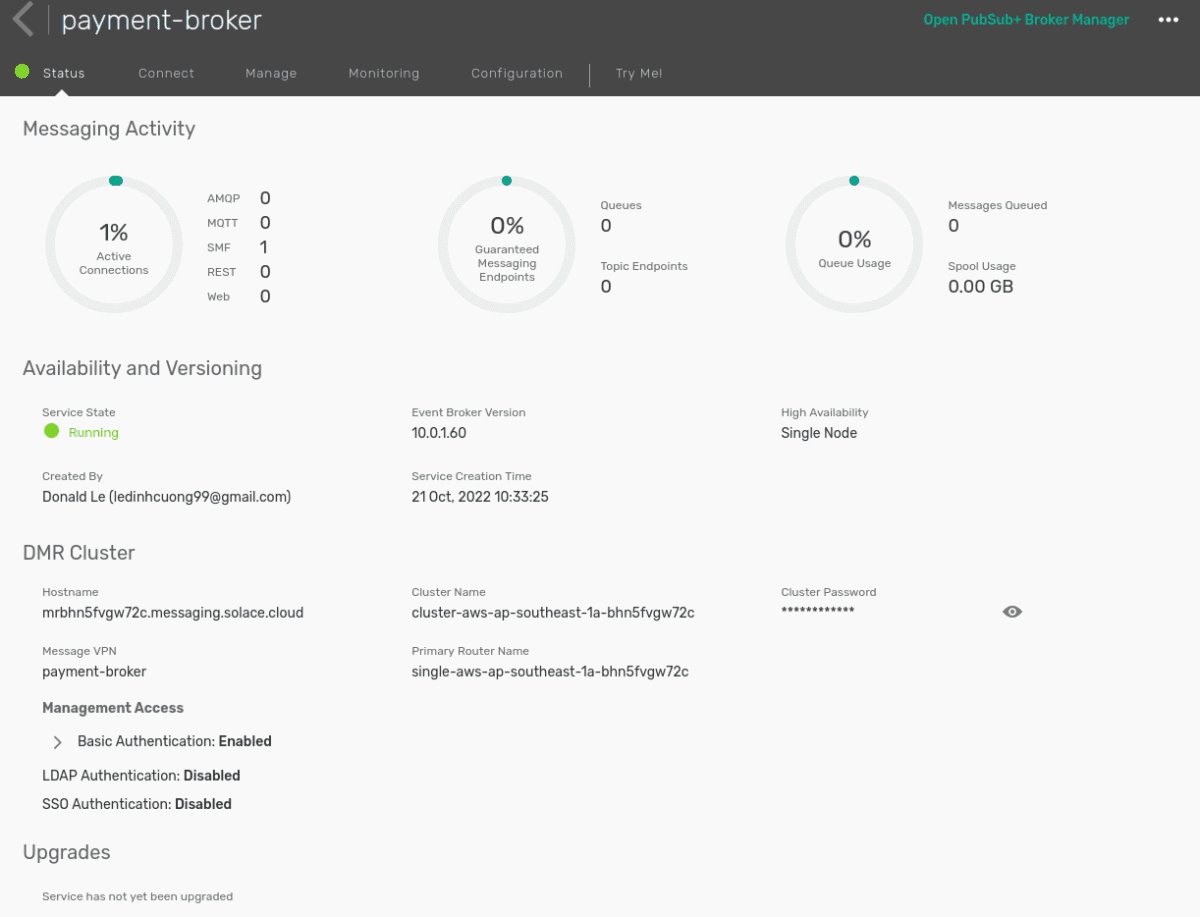Click the back arrow beside payment-broker
This screenshot has width=1200, height=917.
pos(21,19)
